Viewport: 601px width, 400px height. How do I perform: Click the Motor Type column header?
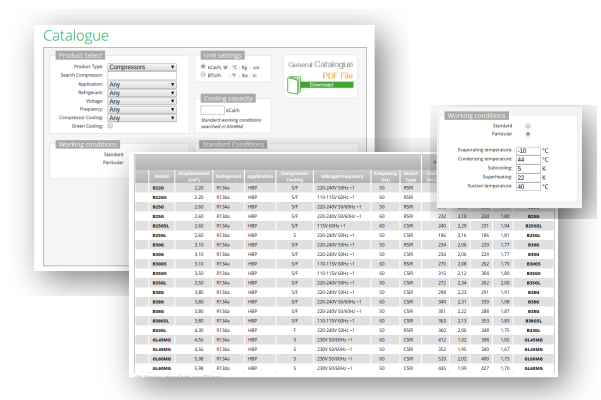411,176
